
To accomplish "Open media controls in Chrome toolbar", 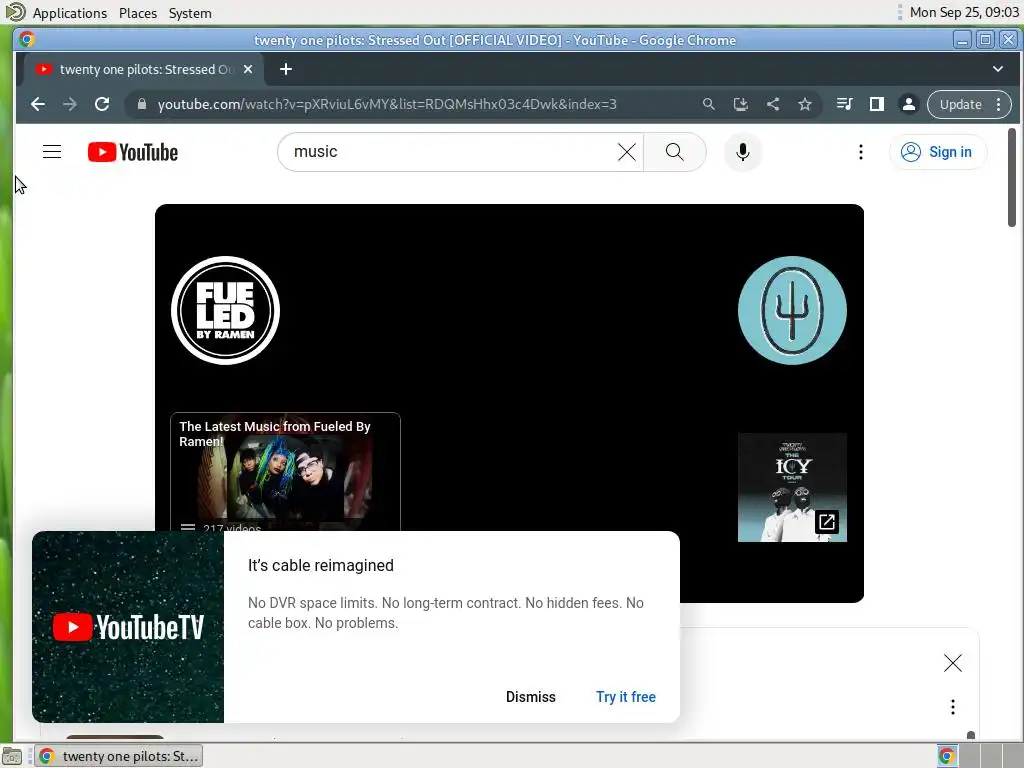I will pos(844,104).
